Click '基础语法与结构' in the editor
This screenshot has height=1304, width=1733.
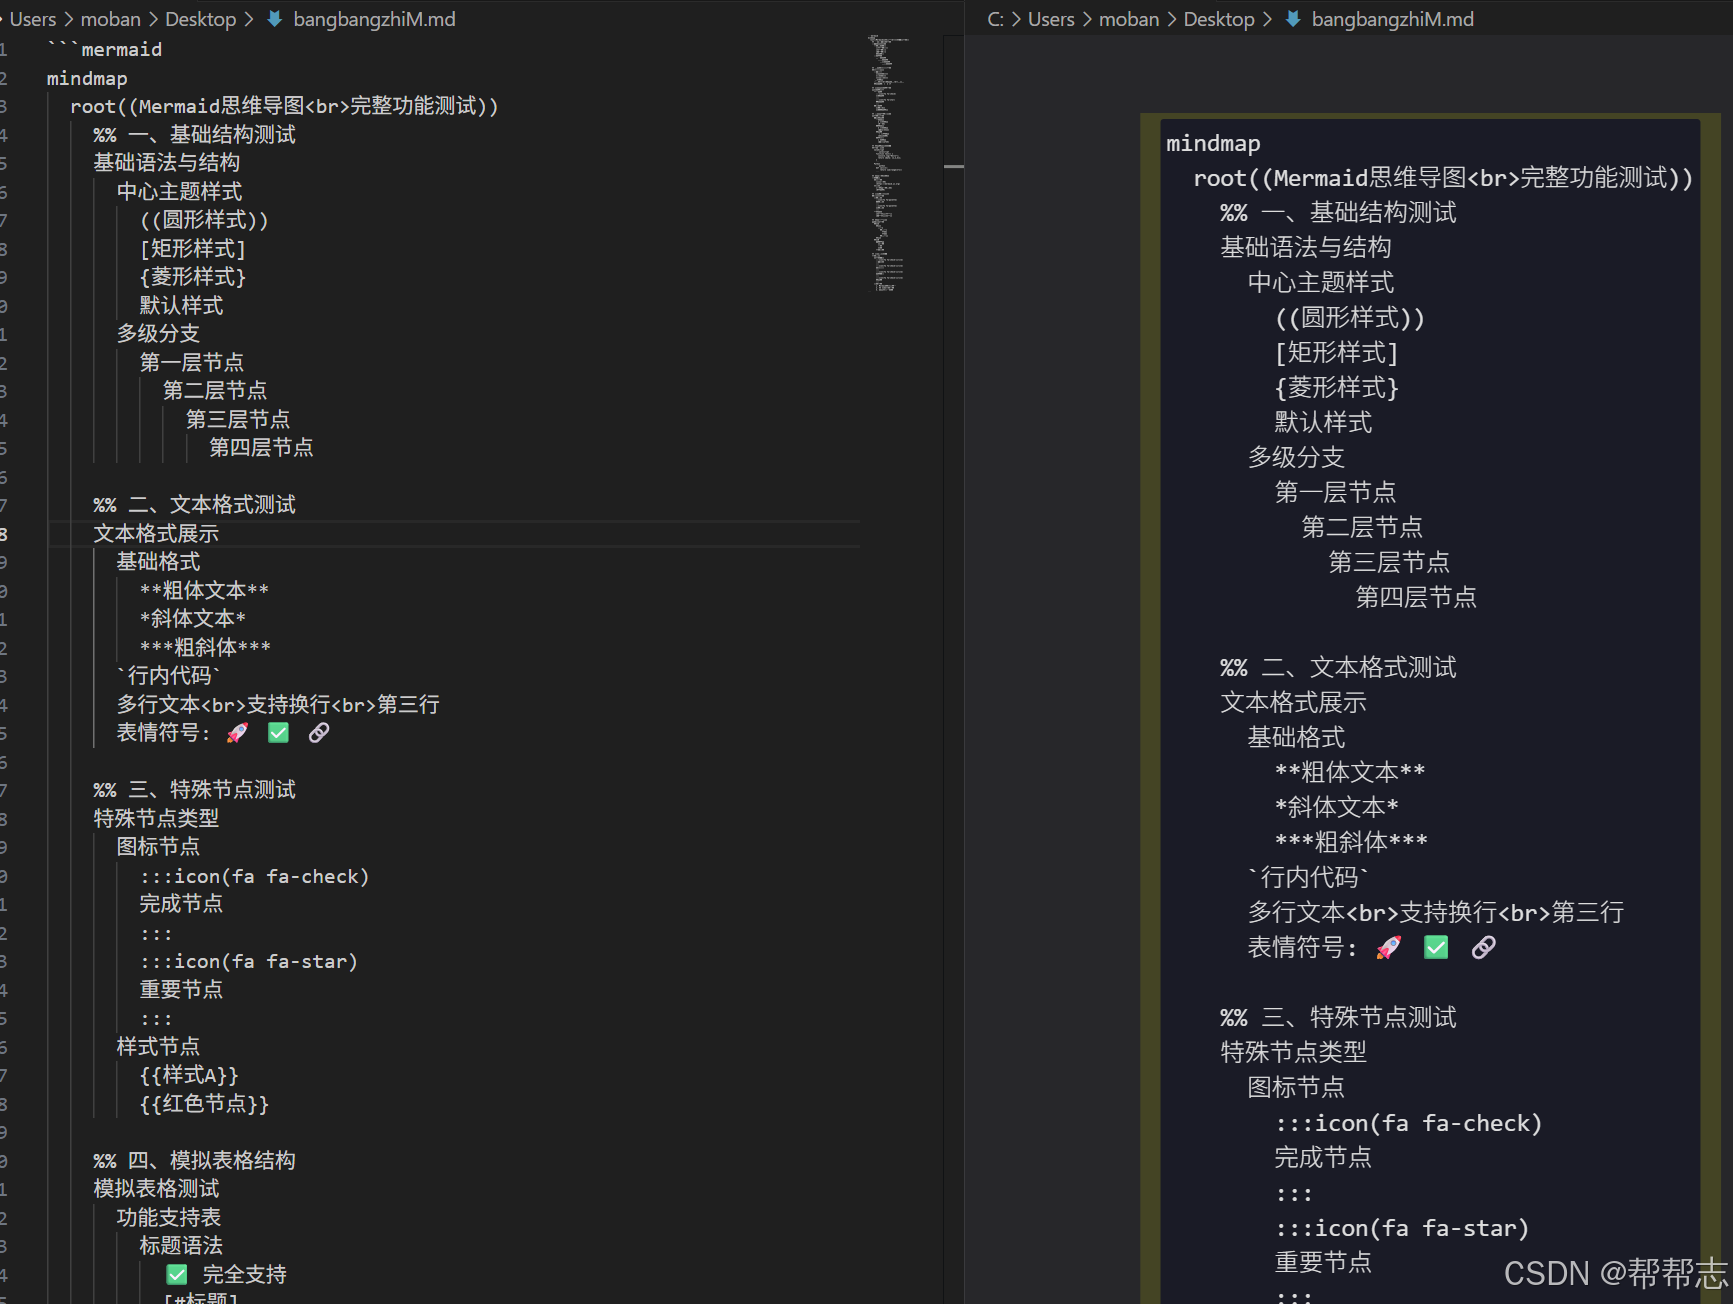coord(166,162)
